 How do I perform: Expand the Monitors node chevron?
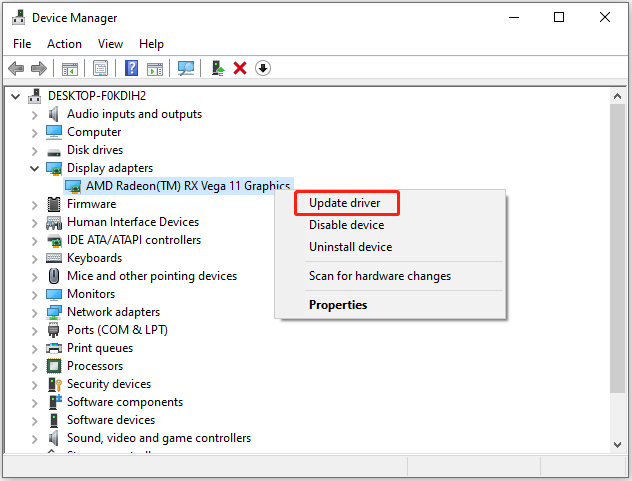[x=35, y=295]
